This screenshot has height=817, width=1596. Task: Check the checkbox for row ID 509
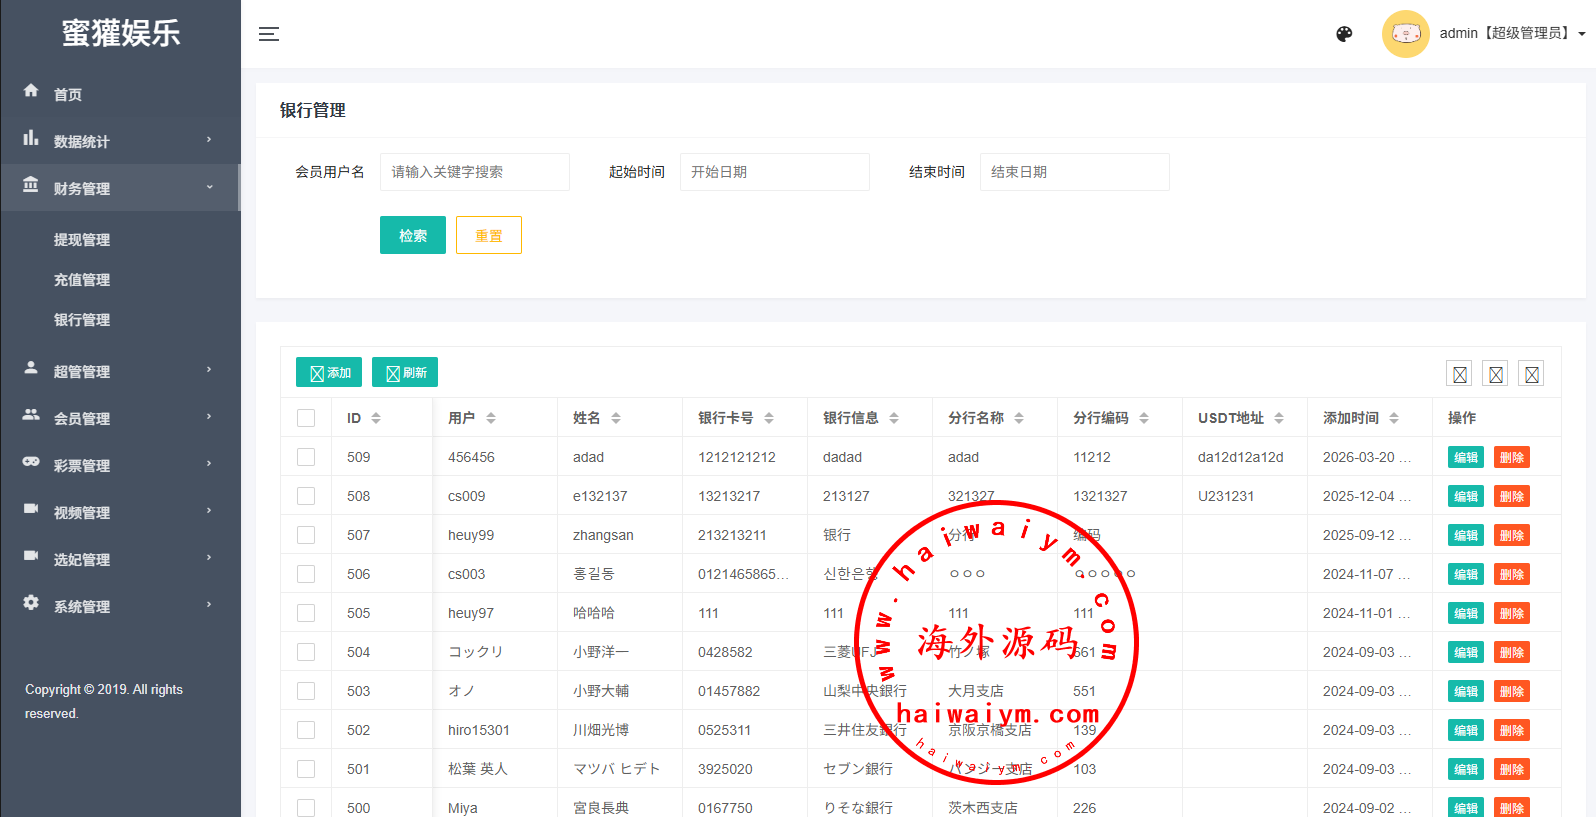tap(306, 457)
